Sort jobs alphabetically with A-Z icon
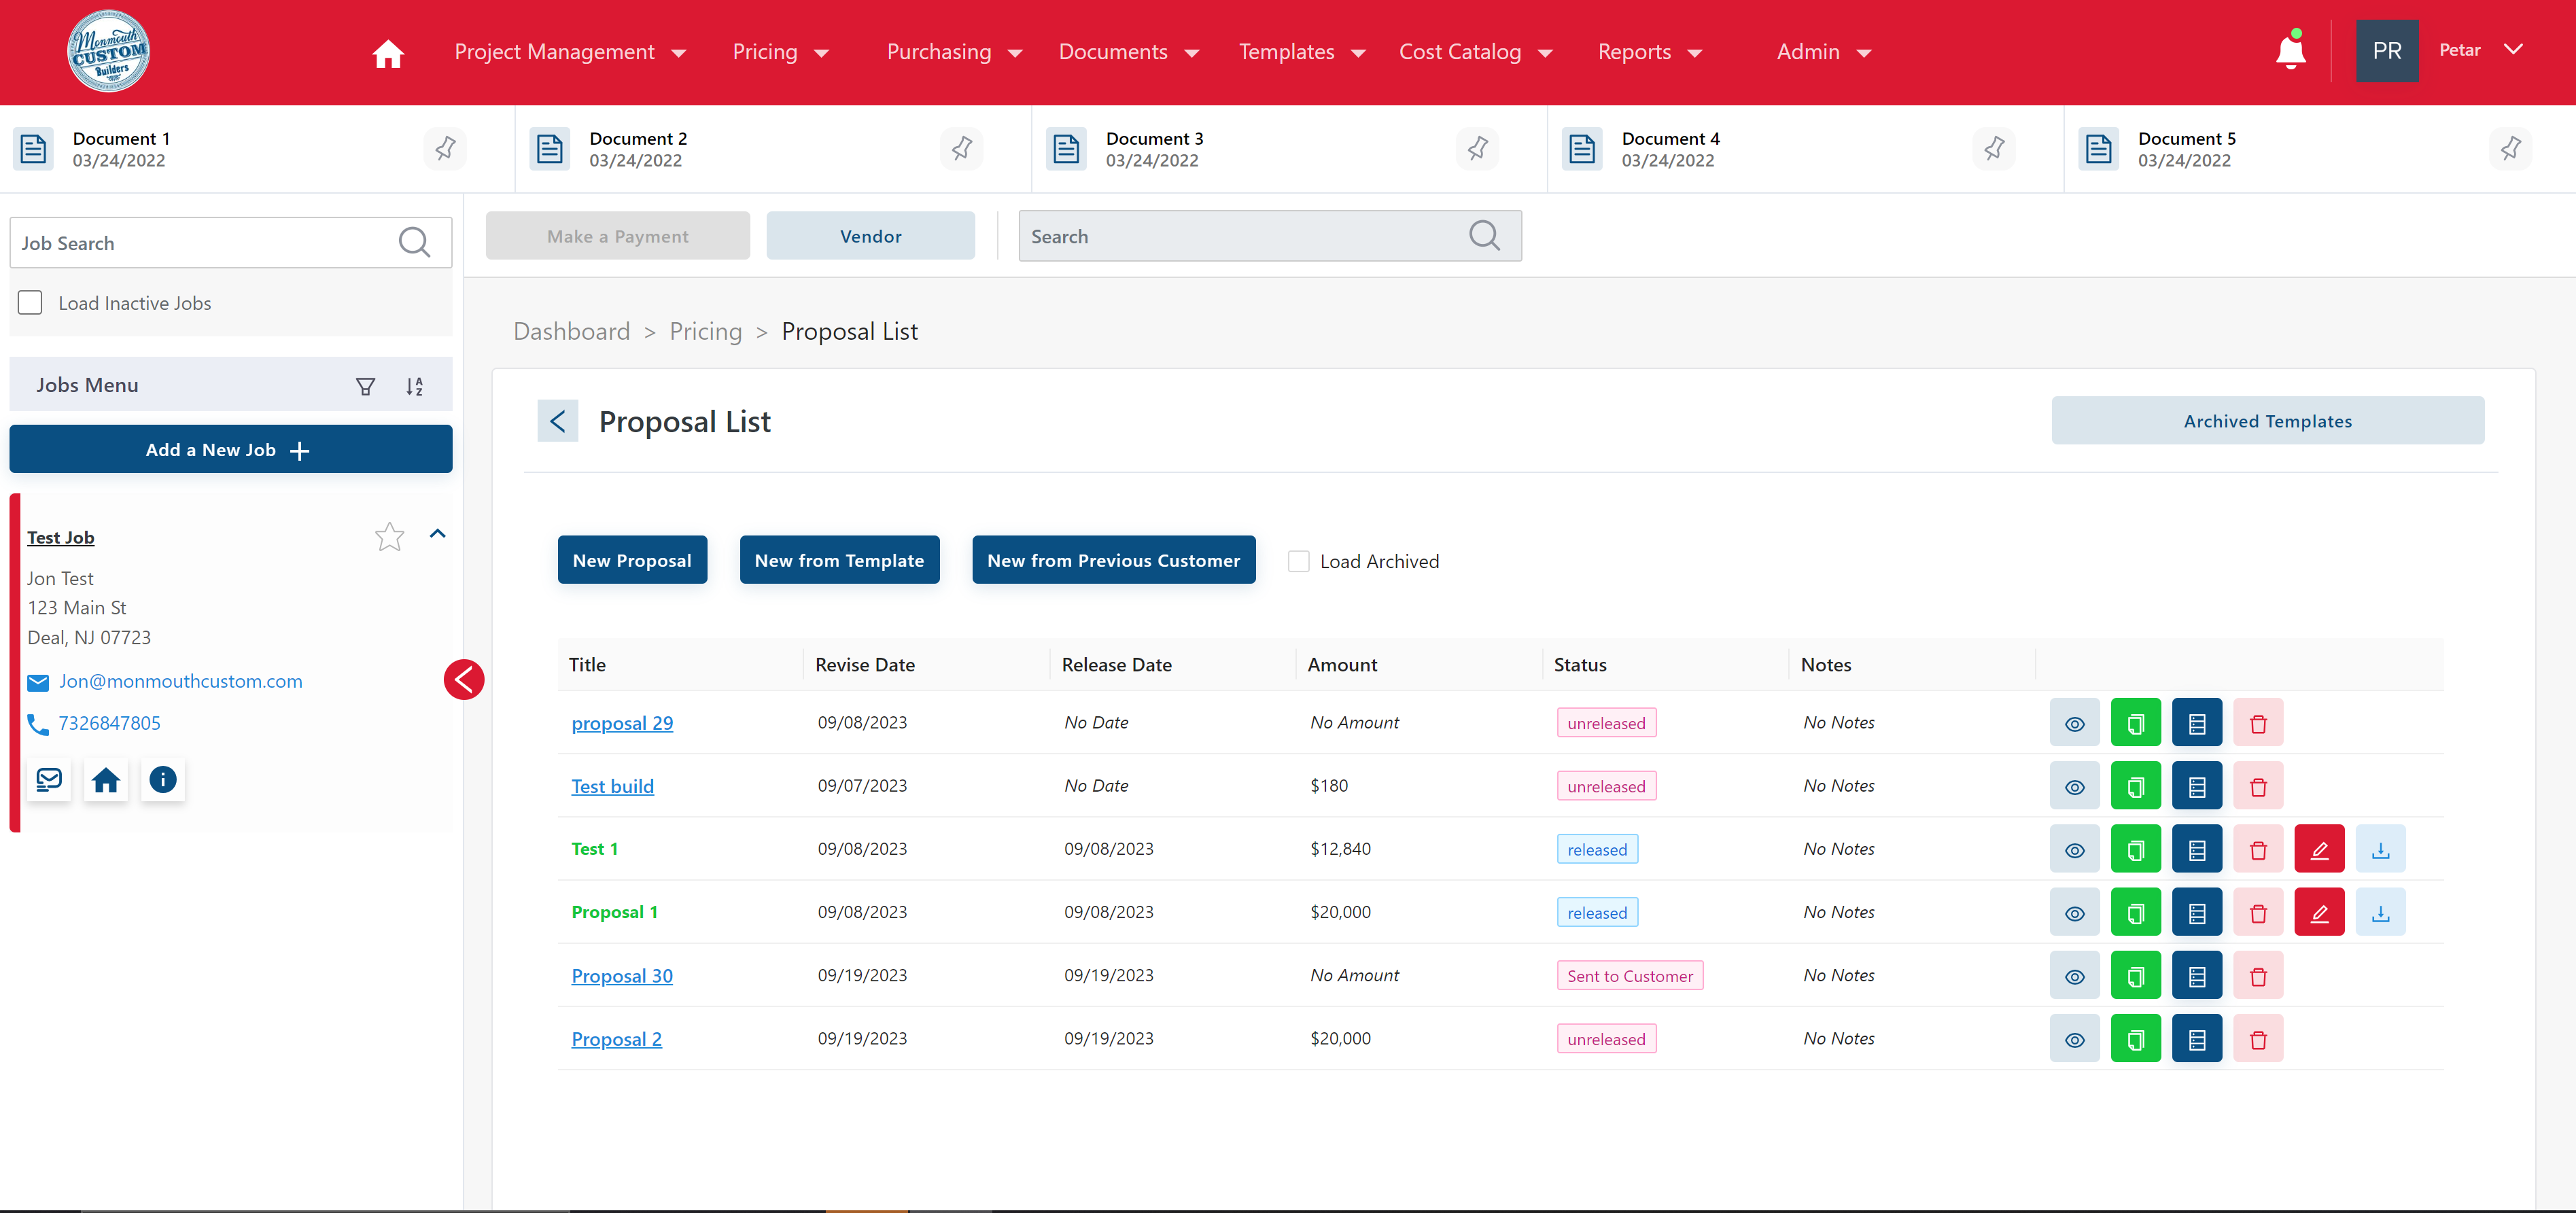 tap(414, 386)
